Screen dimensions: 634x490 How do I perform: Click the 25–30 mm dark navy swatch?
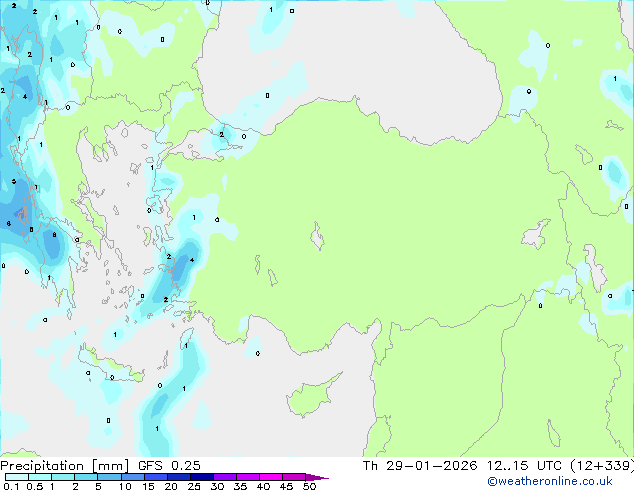[x=201, y=477]
